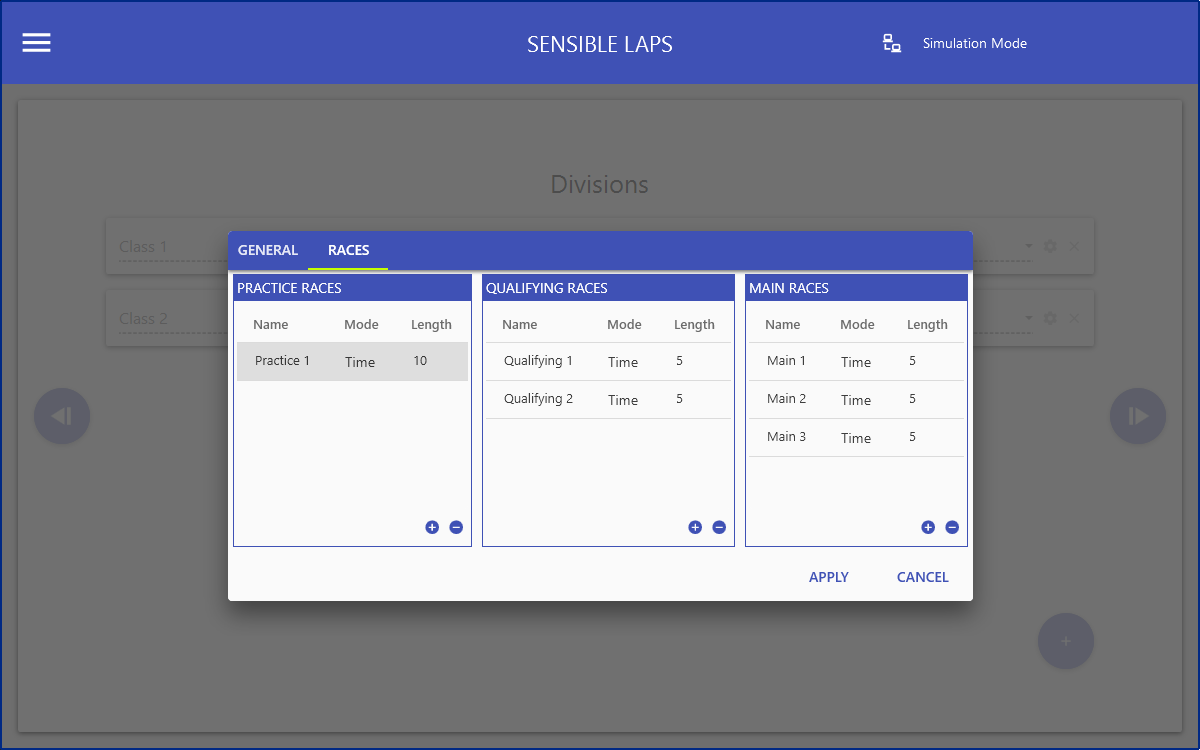Switch to the General tab
1200x750 pixels.
pos(268,250)
